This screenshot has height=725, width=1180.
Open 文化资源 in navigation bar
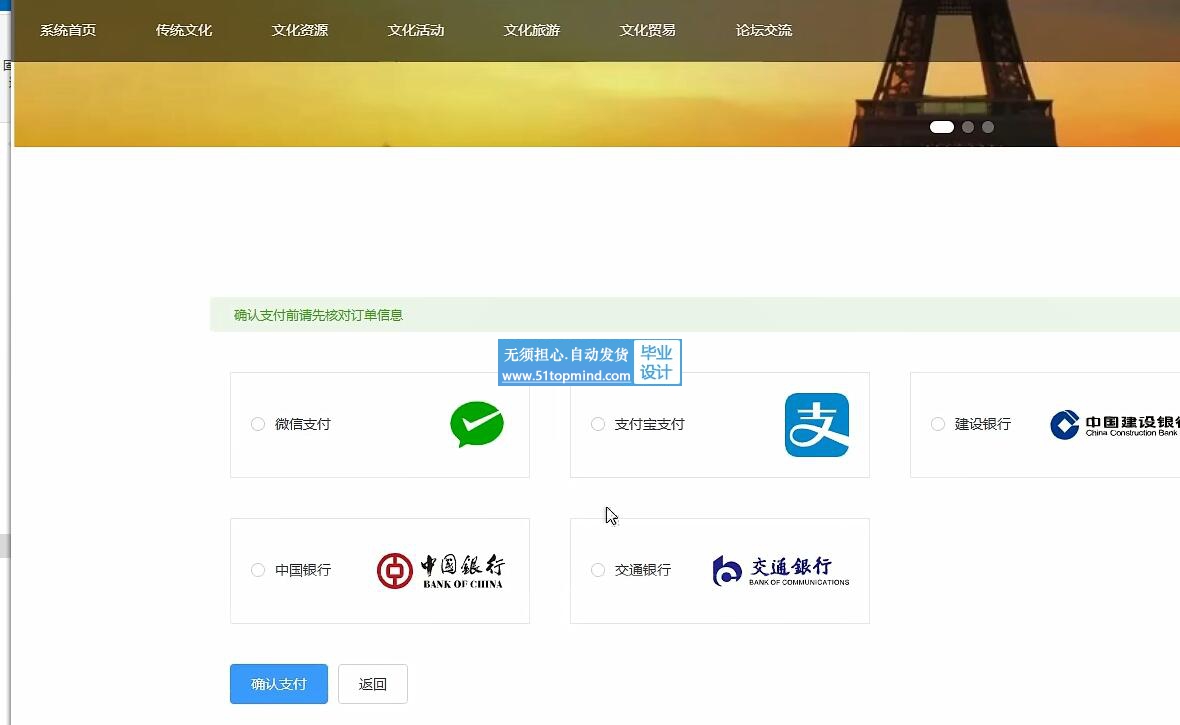pos(300,30)
